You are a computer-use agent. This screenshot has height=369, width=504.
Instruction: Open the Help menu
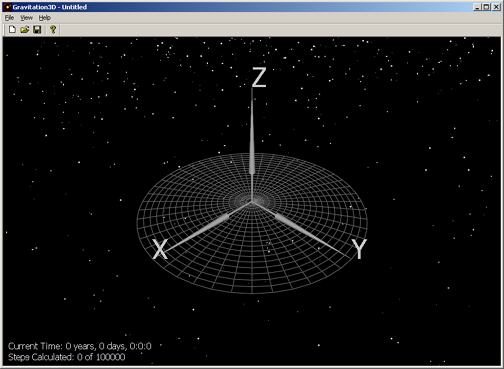coord(45,18)
